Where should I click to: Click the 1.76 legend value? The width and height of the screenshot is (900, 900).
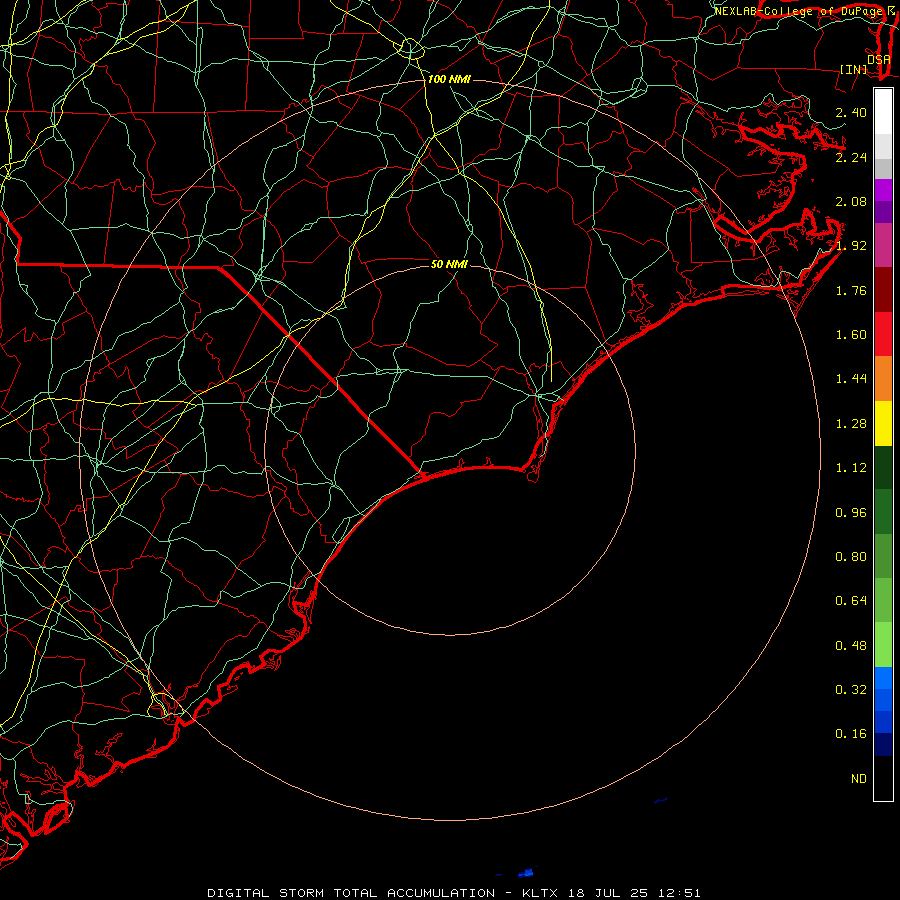(851, 290)
